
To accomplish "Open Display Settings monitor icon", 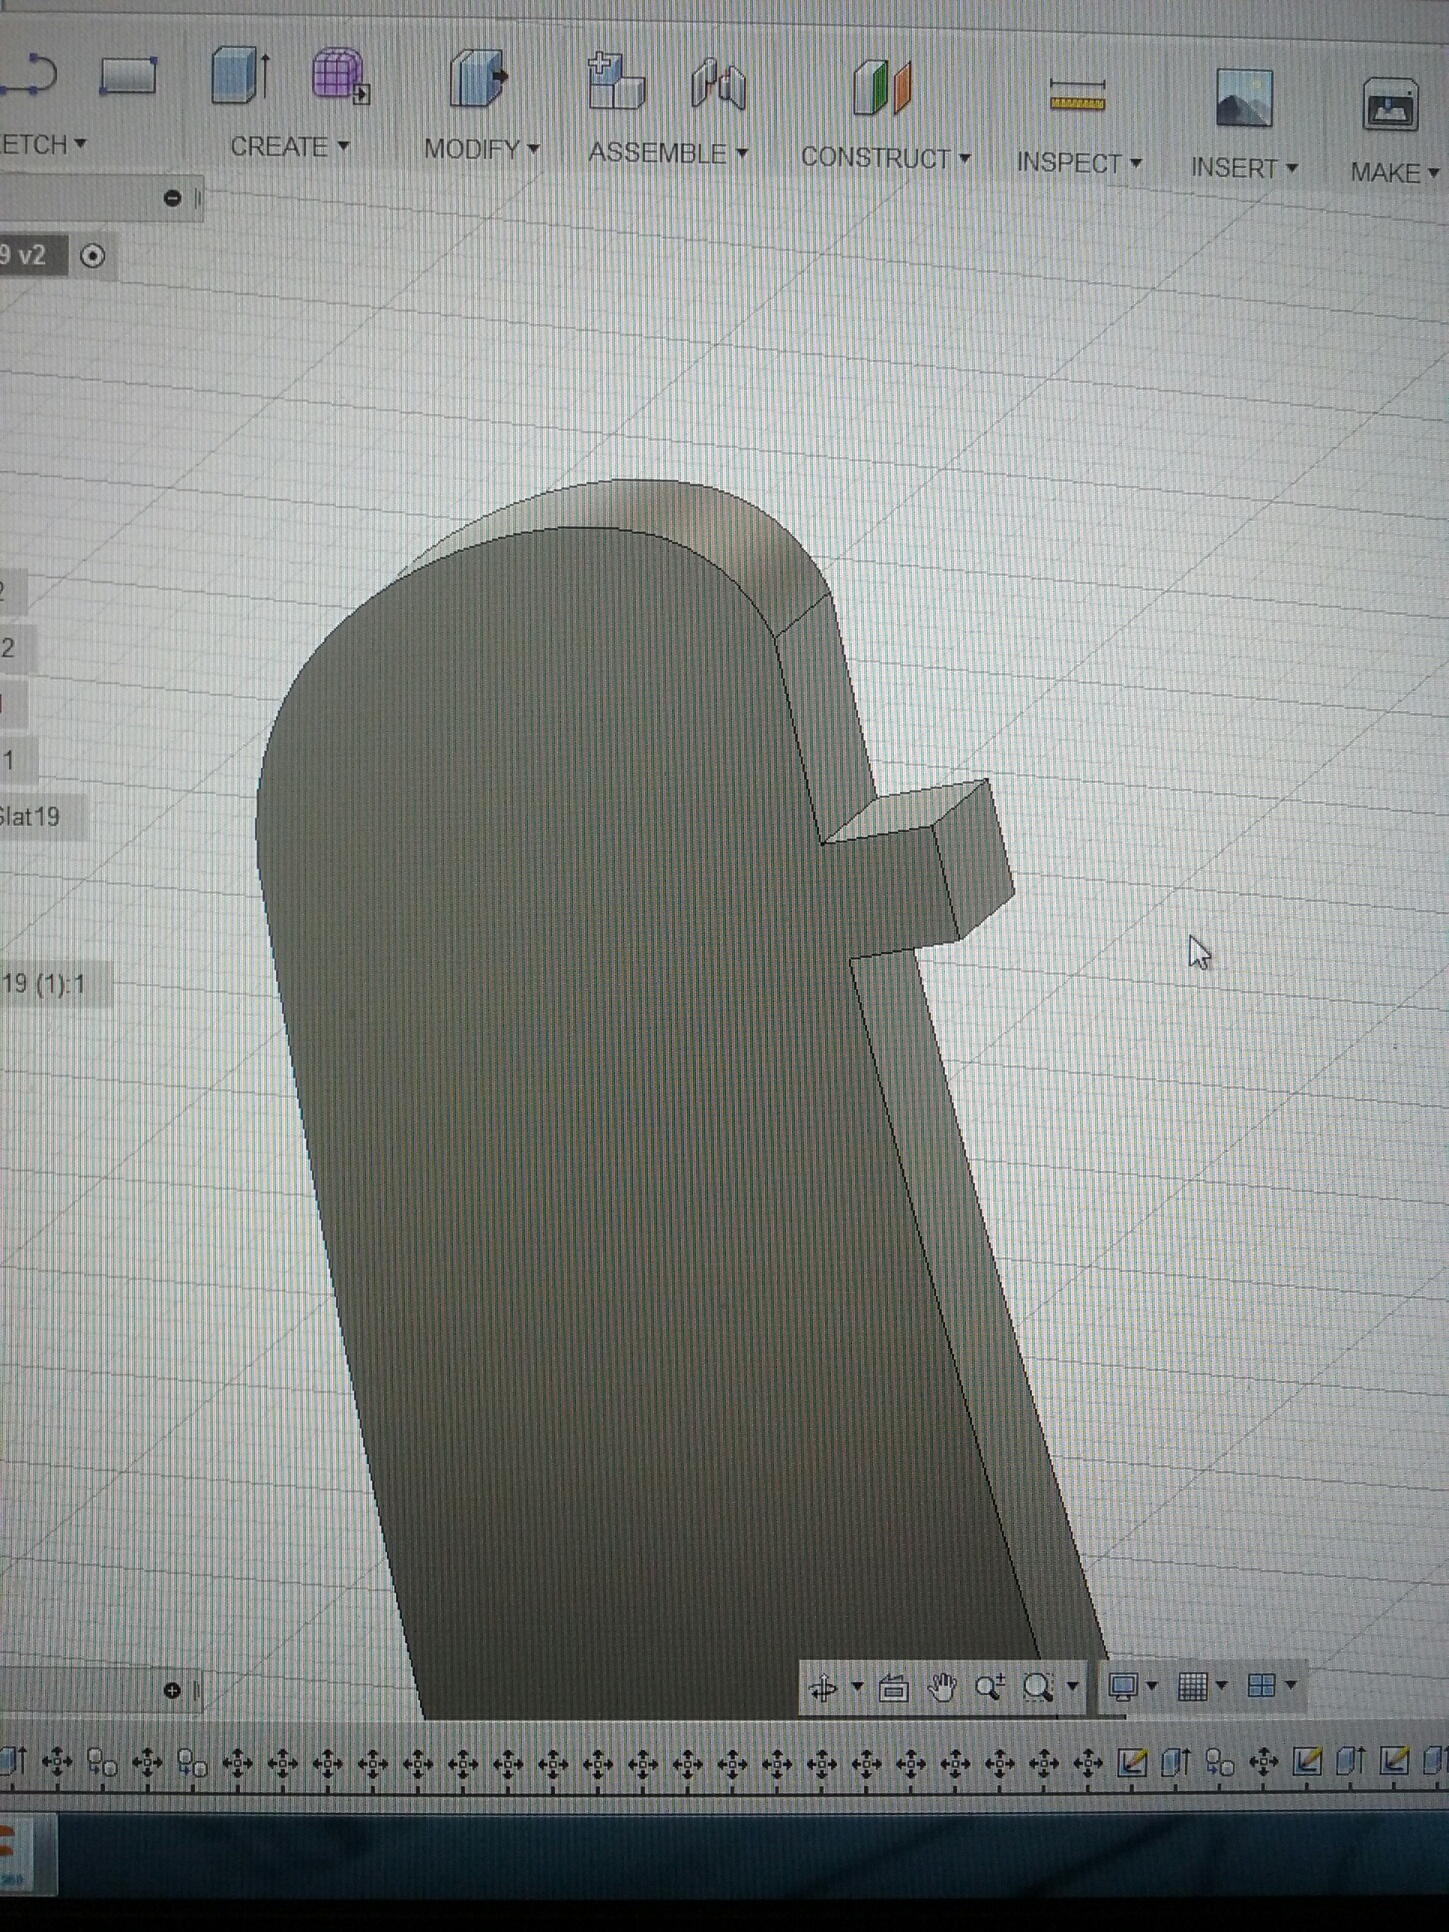I will tap(1123, 1687).
